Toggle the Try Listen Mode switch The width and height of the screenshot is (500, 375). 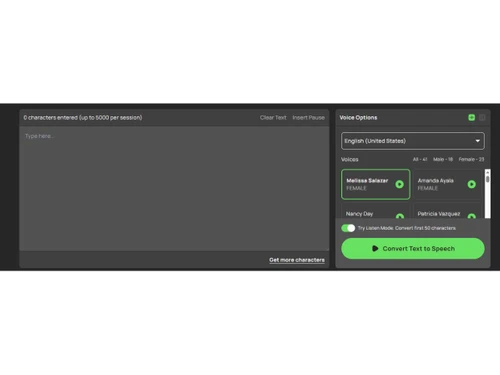[348, 228]
